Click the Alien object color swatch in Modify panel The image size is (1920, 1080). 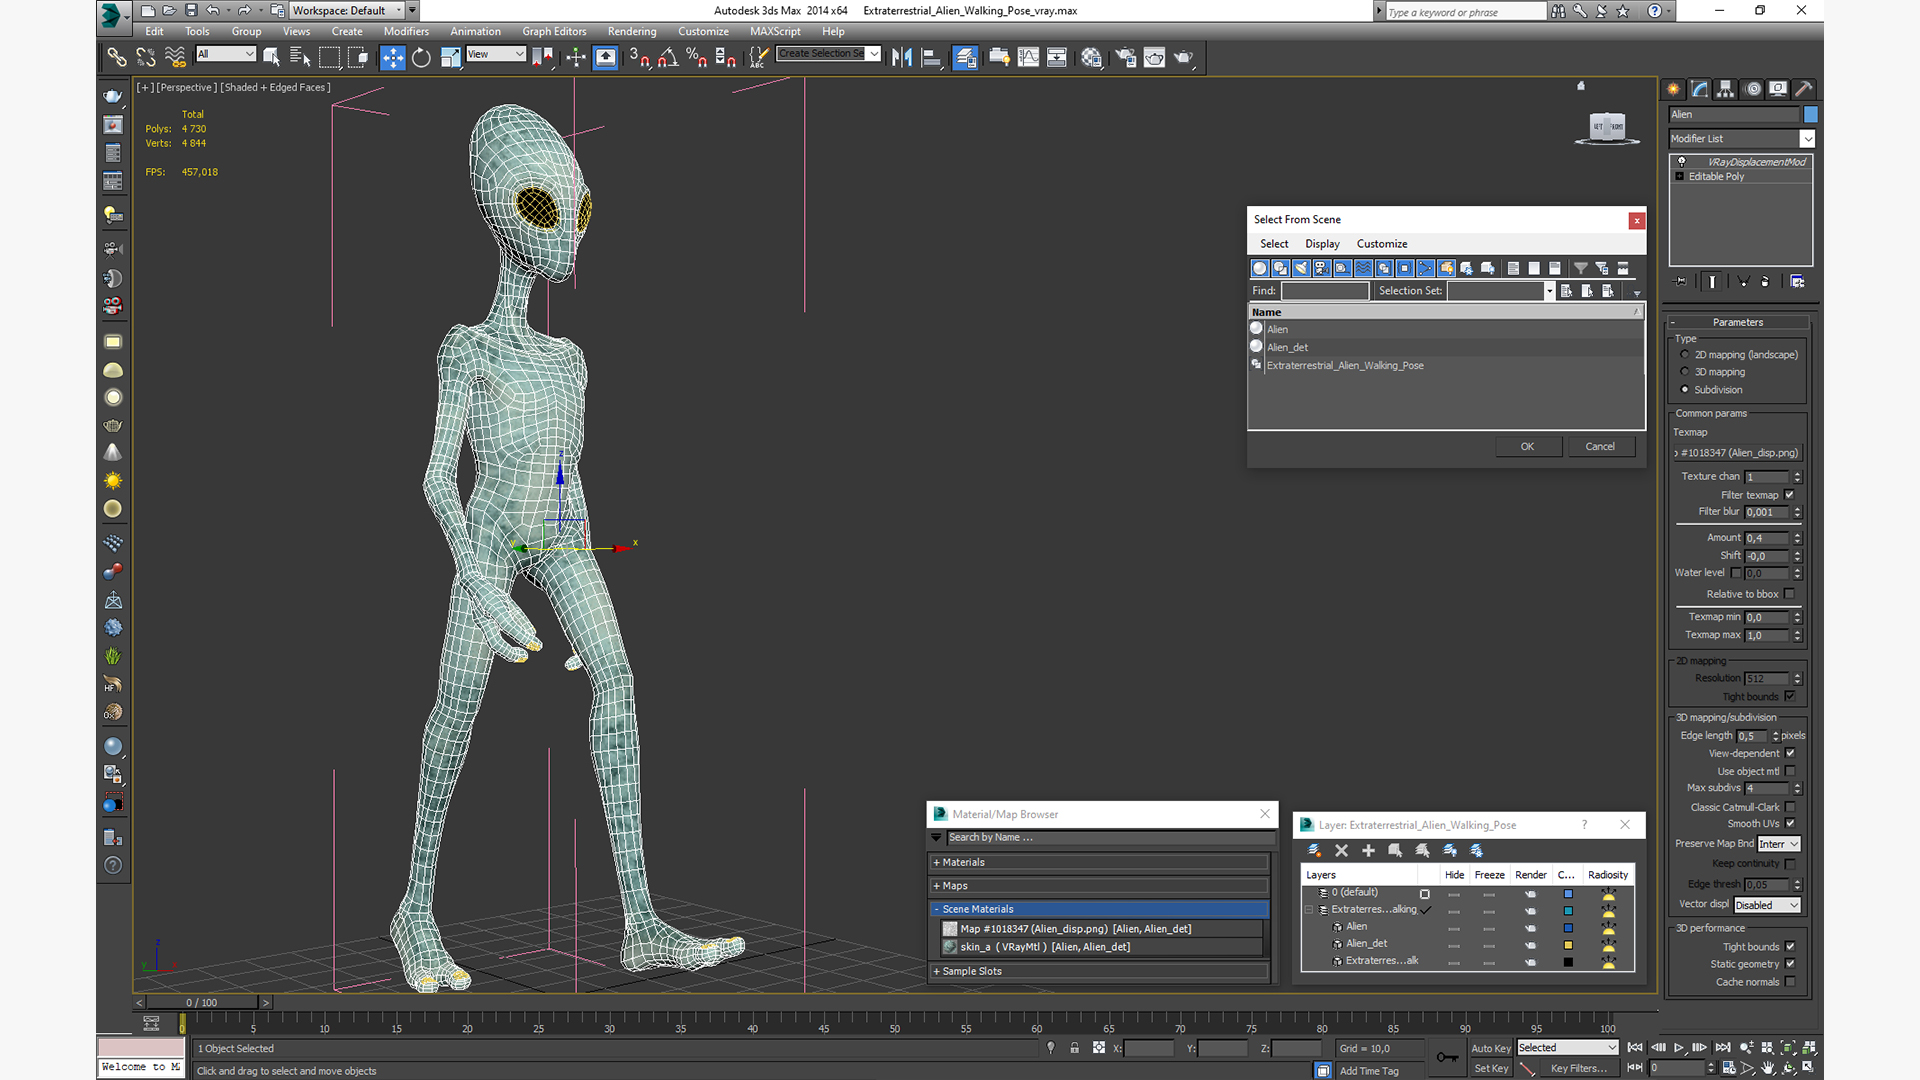tap(1810, 115)
